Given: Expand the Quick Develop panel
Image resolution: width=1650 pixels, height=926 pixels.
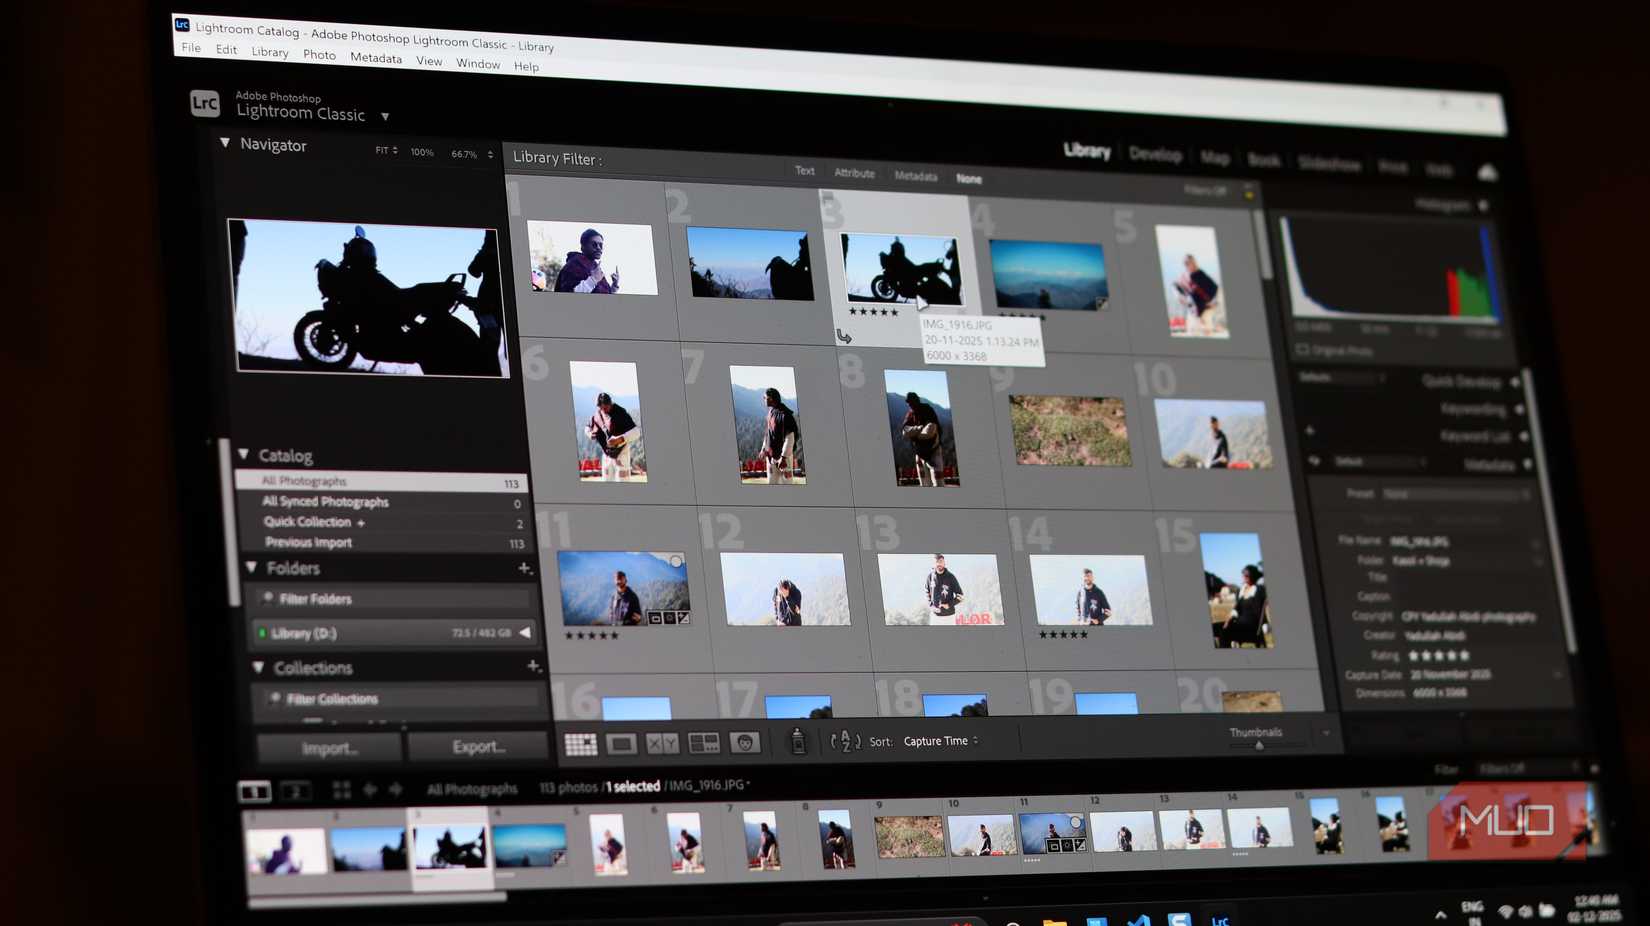Looking at the screenshot, I should point(1465,382).
